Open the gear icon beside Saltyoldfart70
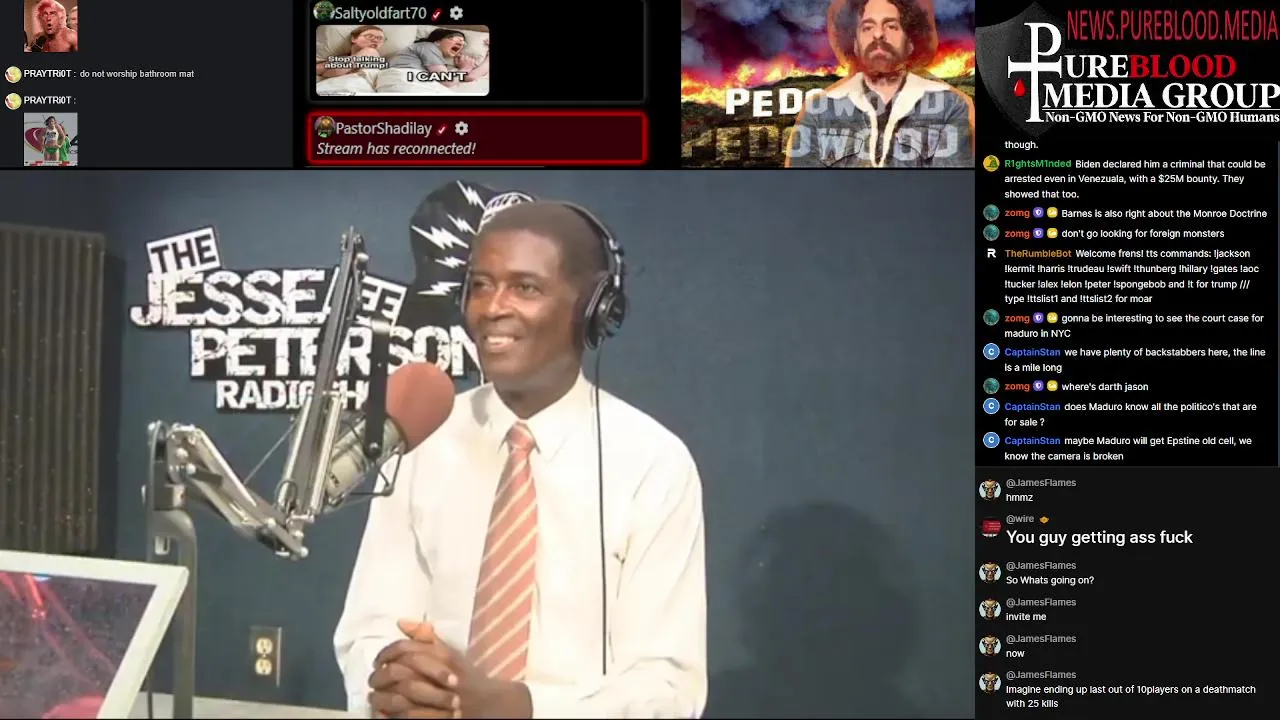 (456, 13)
